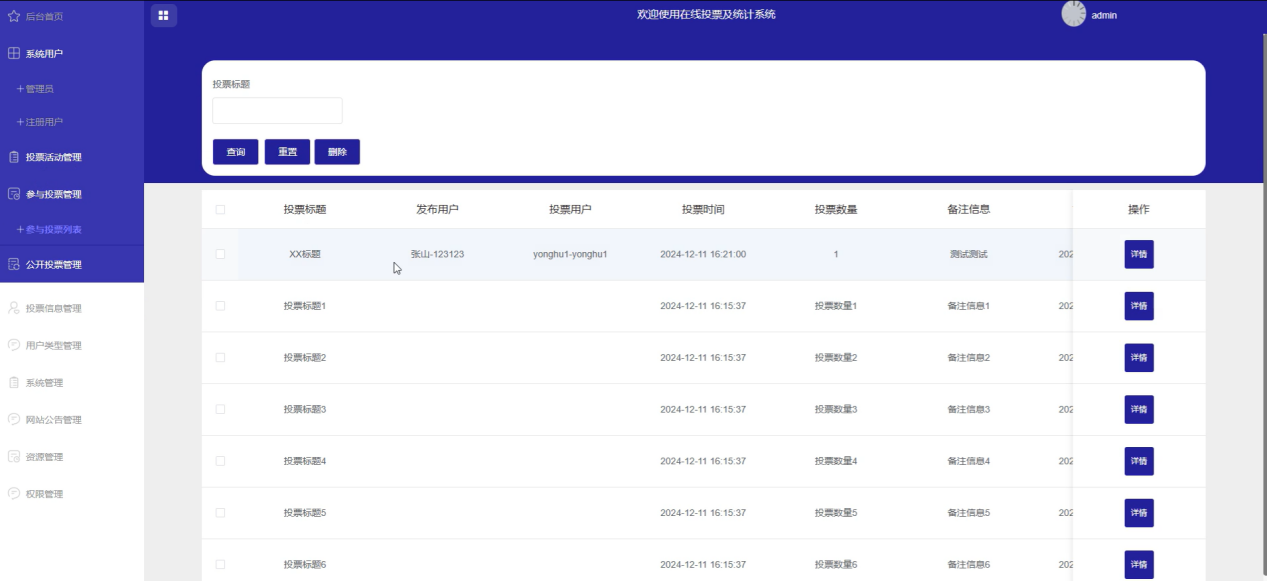Focus the 投票标题 search input field
1267x581 pixels.
coord(277,111)
